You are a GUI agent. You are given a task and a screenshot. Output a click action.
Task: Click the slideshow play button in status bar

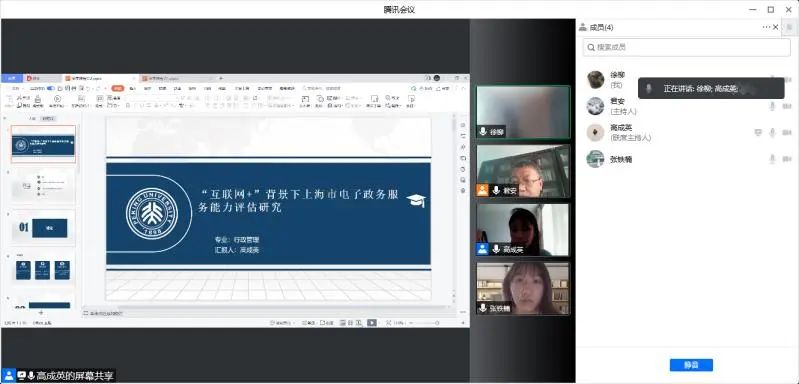point(372,322)
